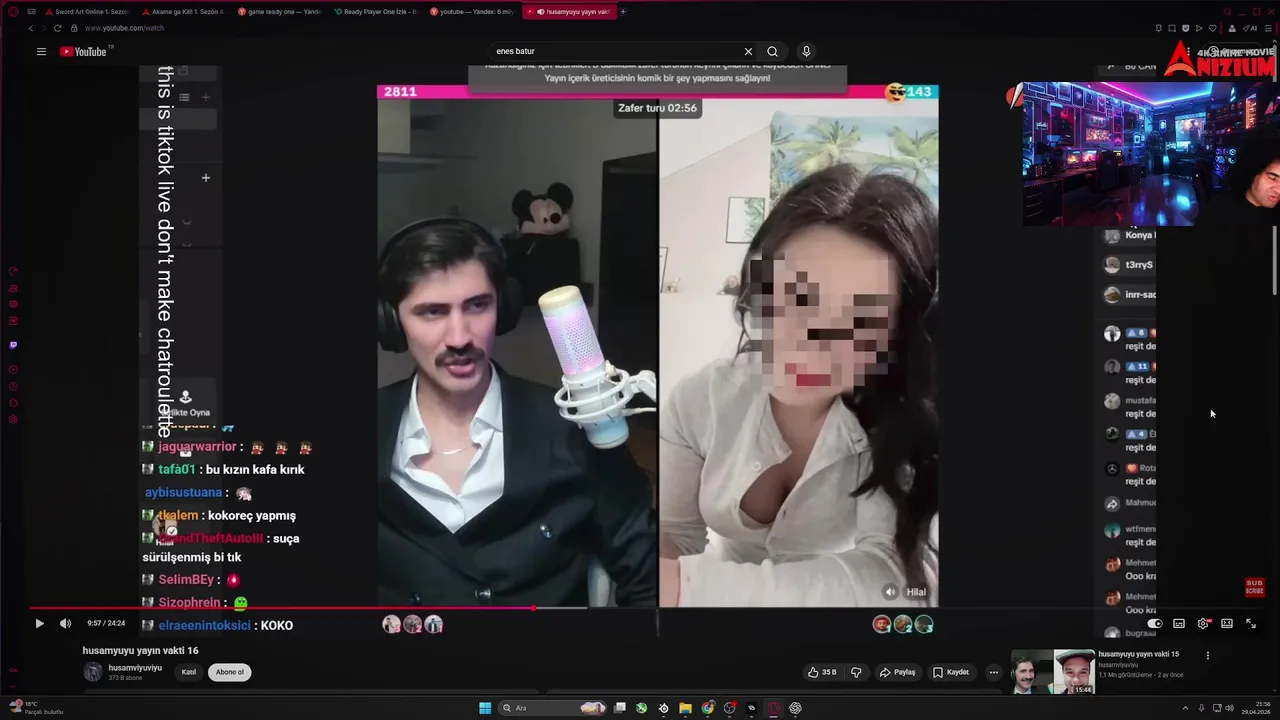Go back with the browser back arrow
The height and width of the screenshot is (720, 1280).
[30, 28]
